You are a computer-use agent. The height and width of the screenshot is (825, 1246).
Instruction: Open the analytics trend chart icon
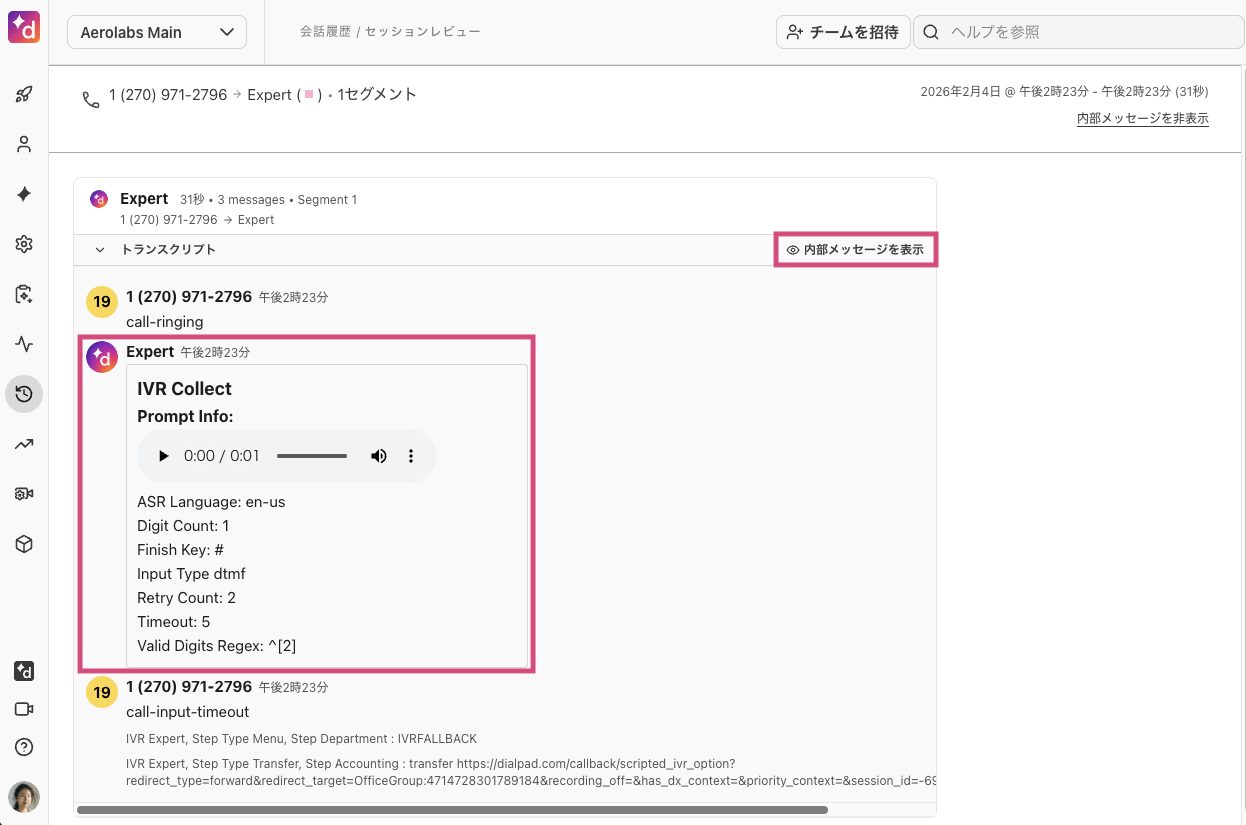[x=24, y=443]
